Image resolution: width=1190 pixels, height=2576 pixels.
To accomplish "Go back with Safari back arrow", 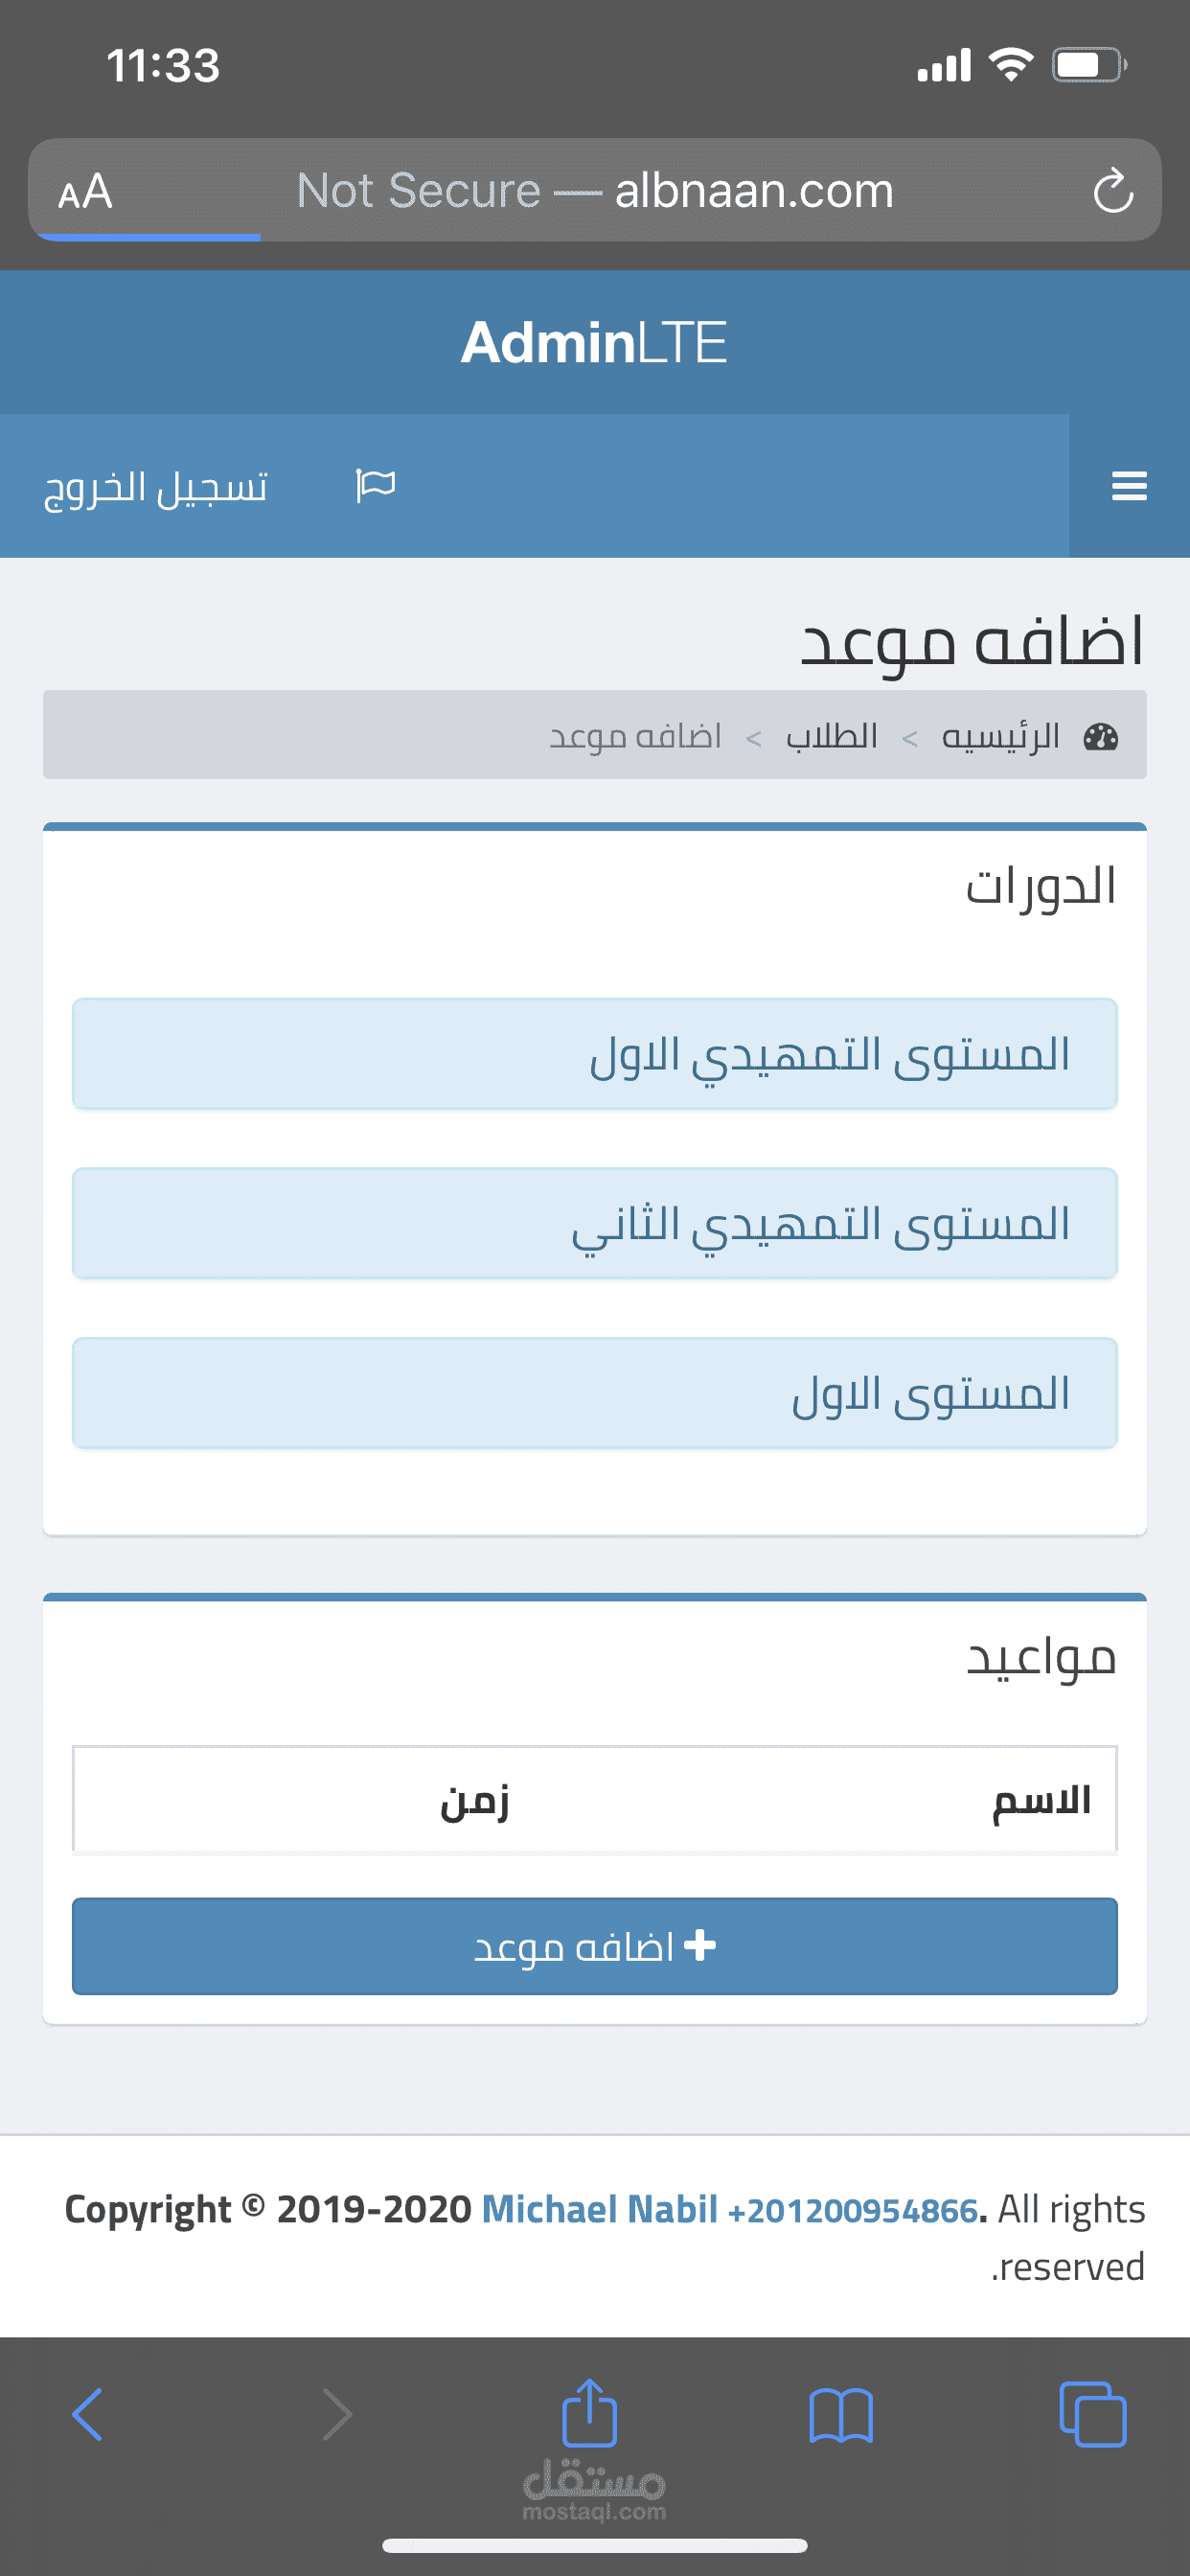I will coord(88,2415).
